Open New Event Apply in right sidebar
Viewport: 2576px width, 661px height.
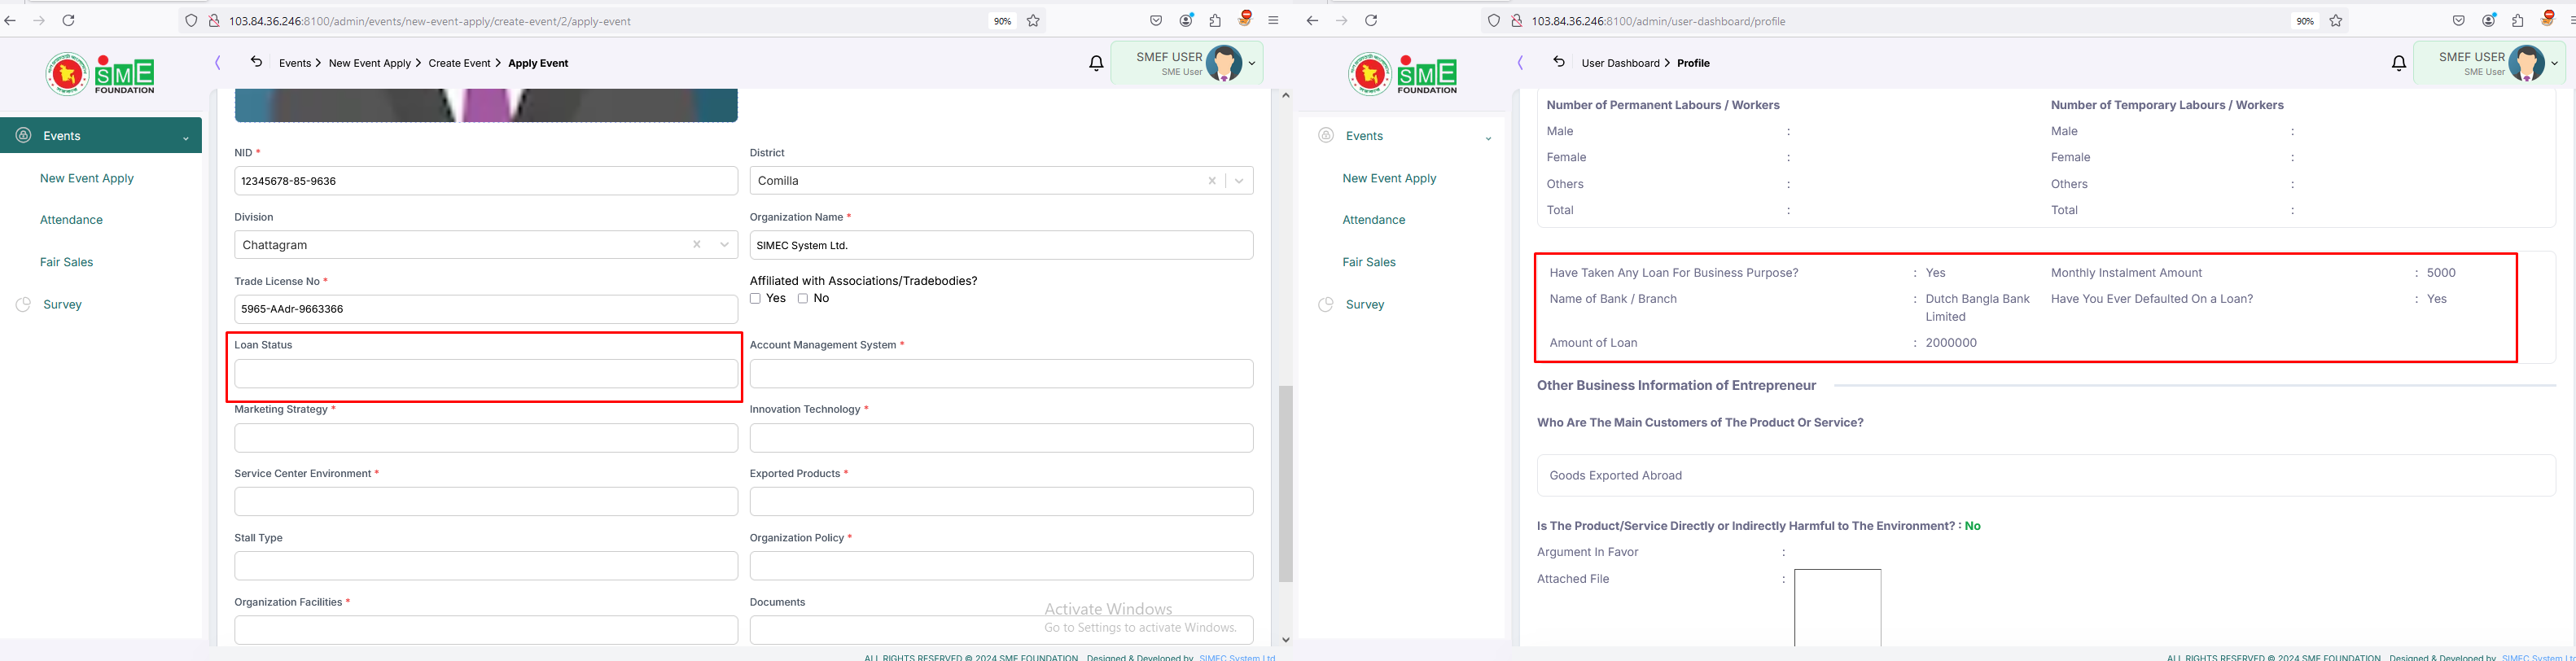tap(1390, 178)
